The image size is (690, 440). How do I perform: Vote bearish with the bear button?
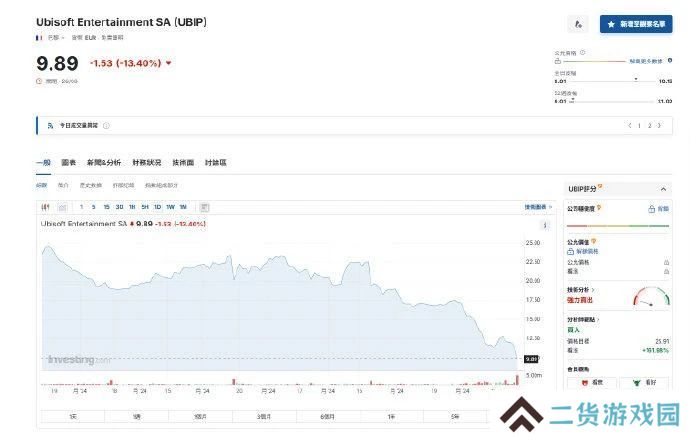pyautogui.click(x=592, y=383)
